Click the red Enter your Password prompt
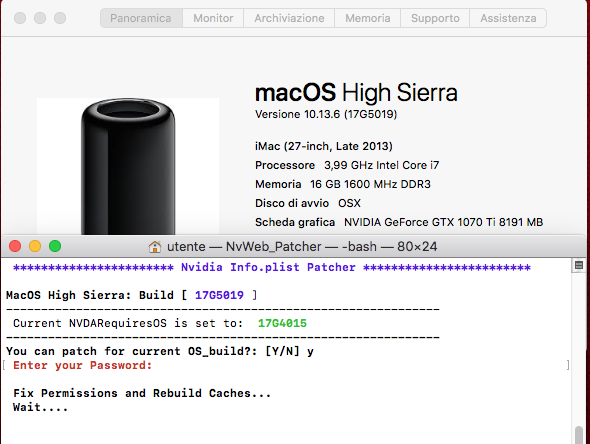Screen dimensions: 590x444 click(x=82, y=365)
